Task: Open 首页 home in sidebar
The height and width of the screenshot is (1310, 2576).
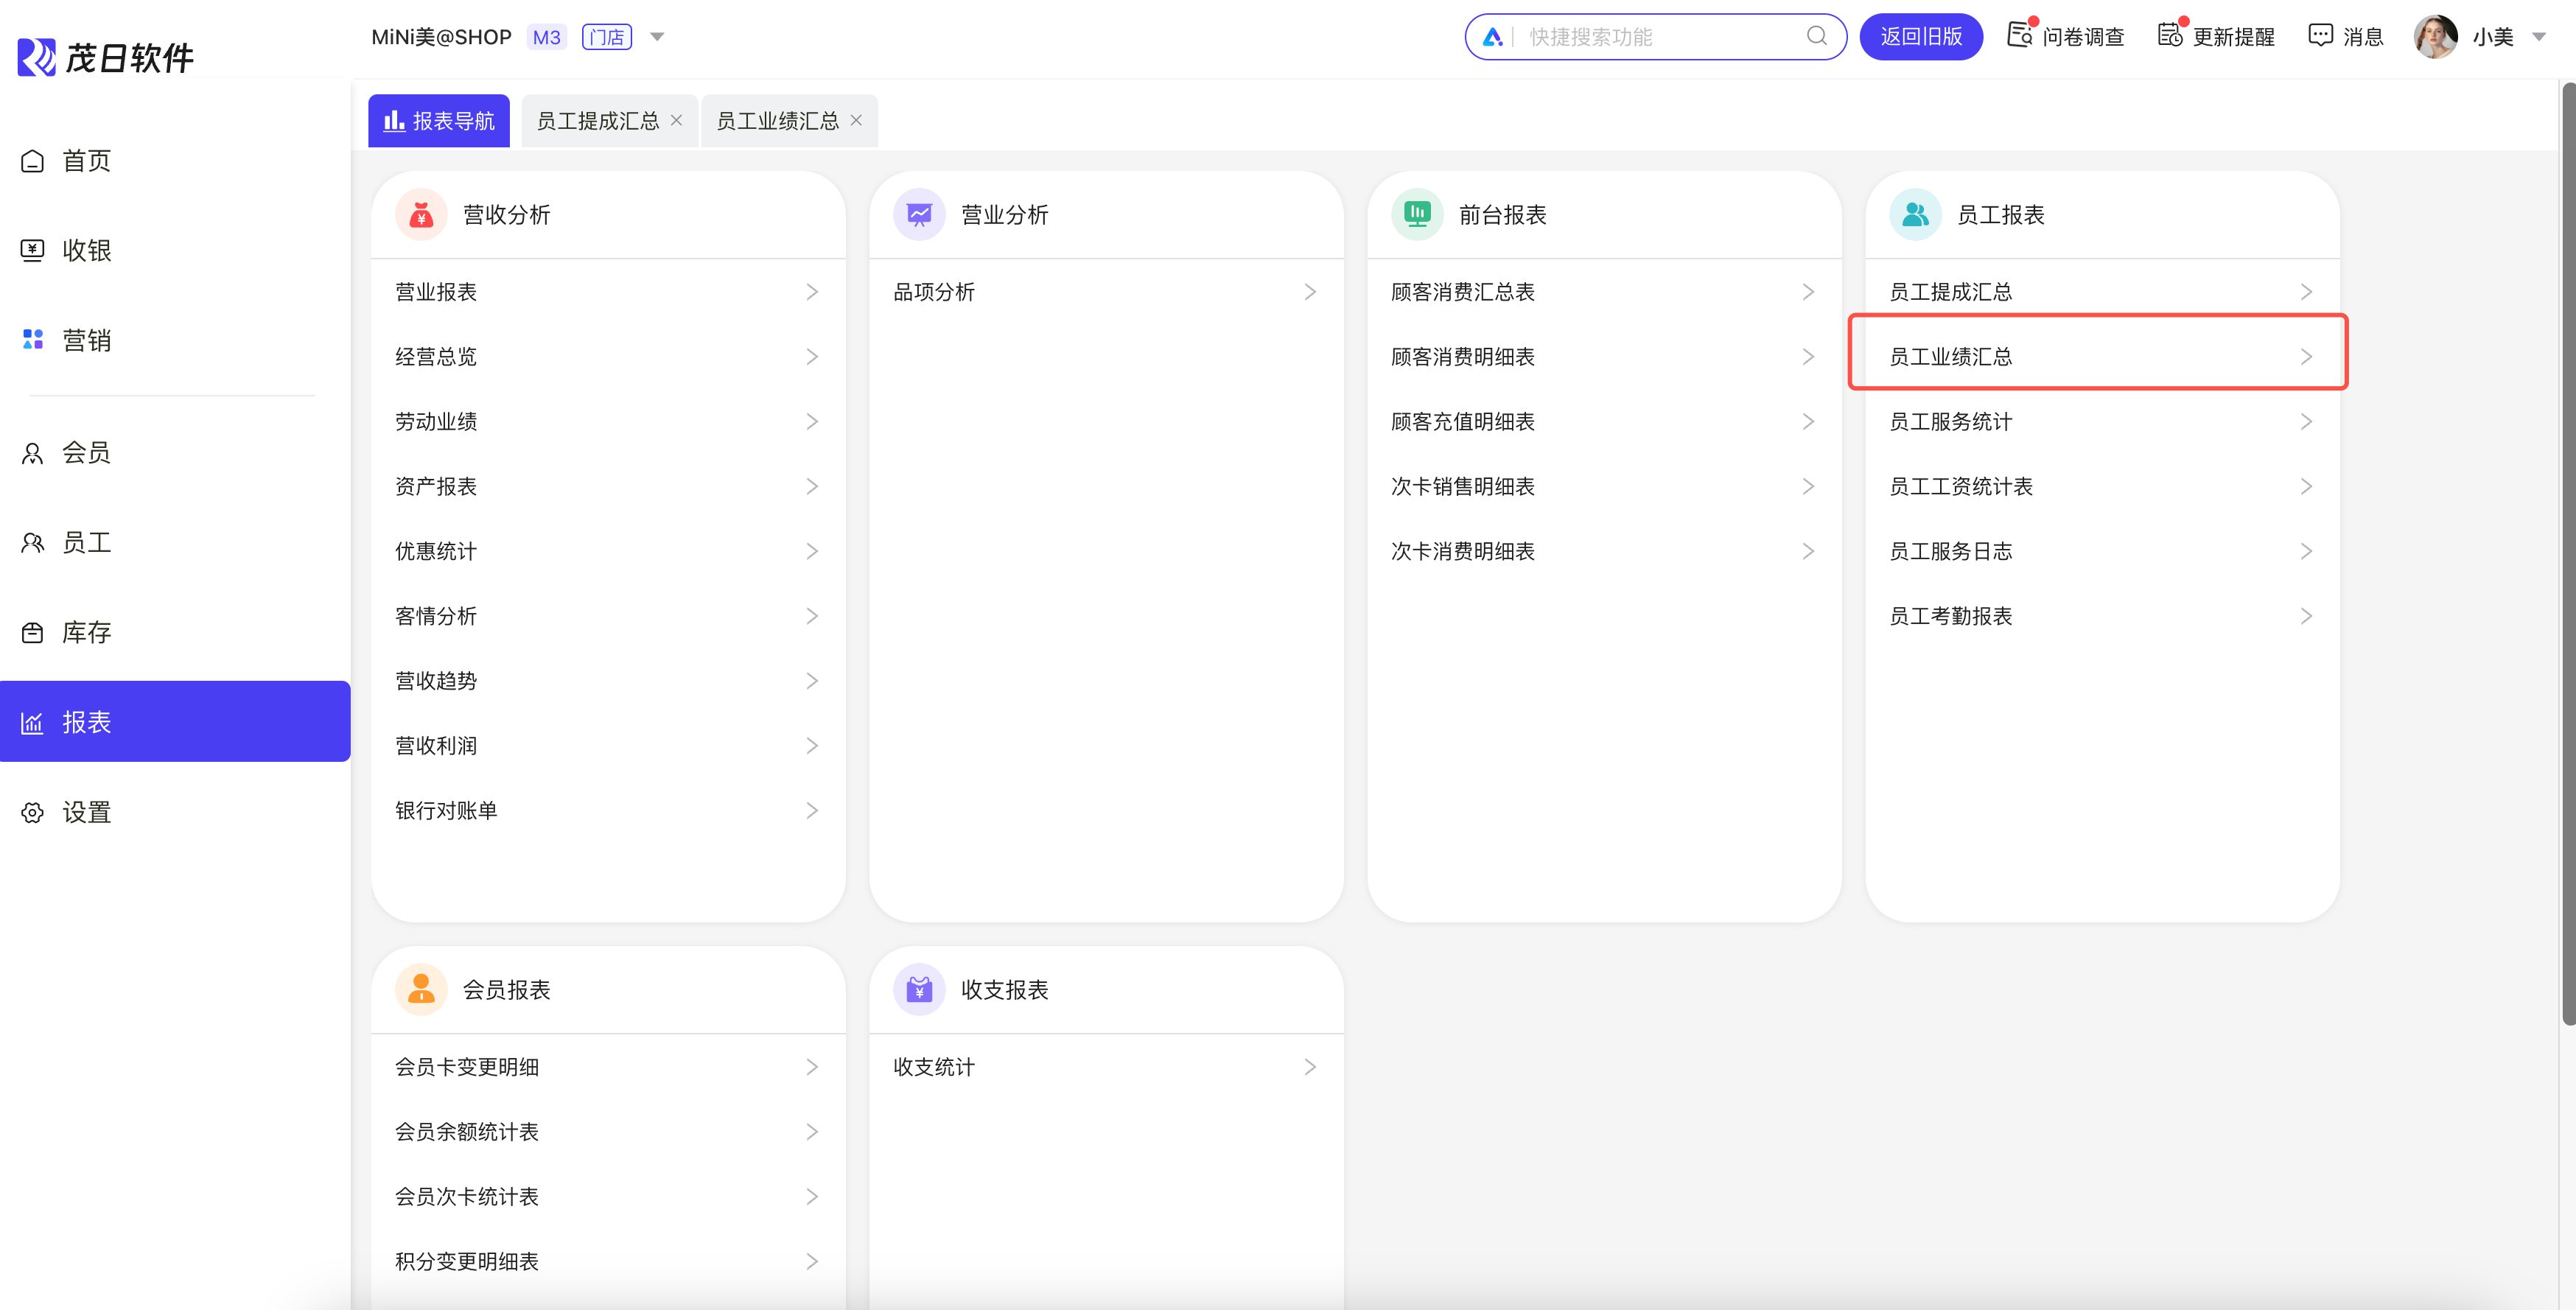Action: point(175,161)
